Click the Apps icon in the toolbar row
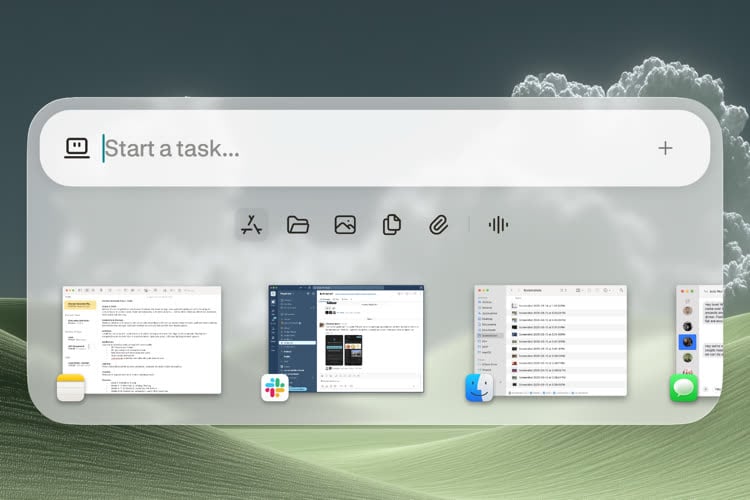This screenshot has width=750, height=500. tap(254, 224)
